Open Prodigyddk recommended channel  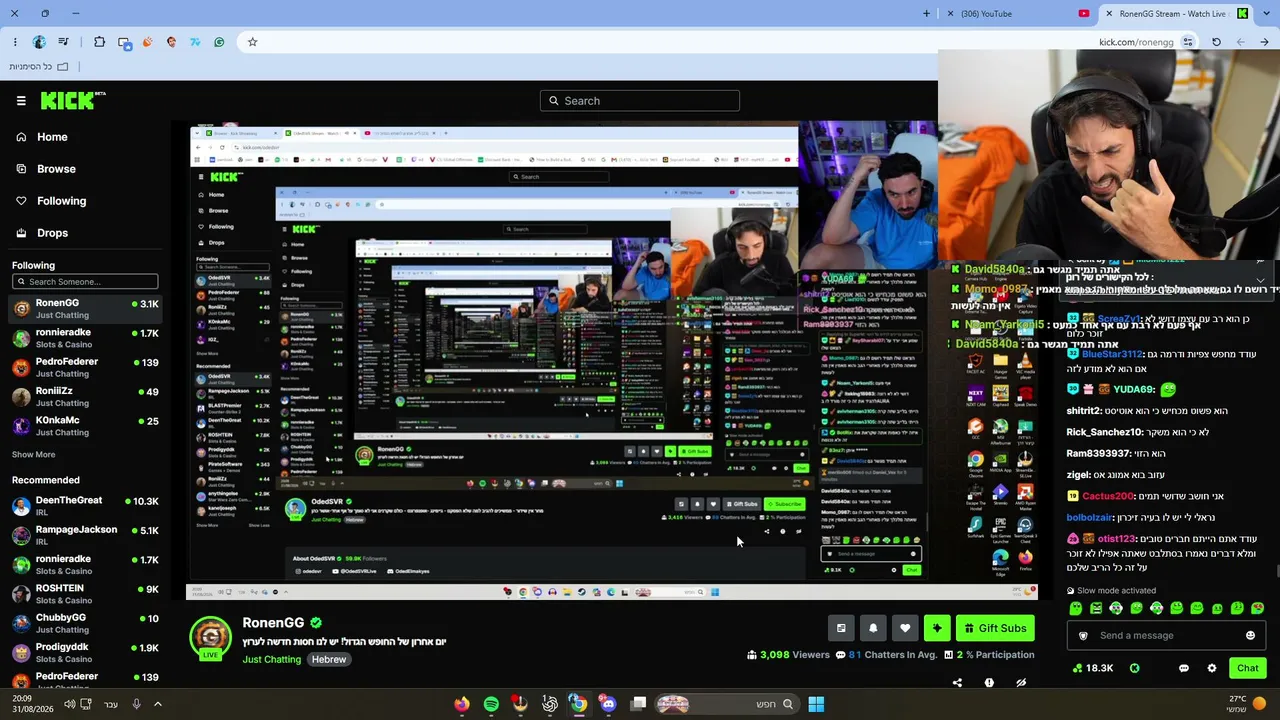point(85,653)
